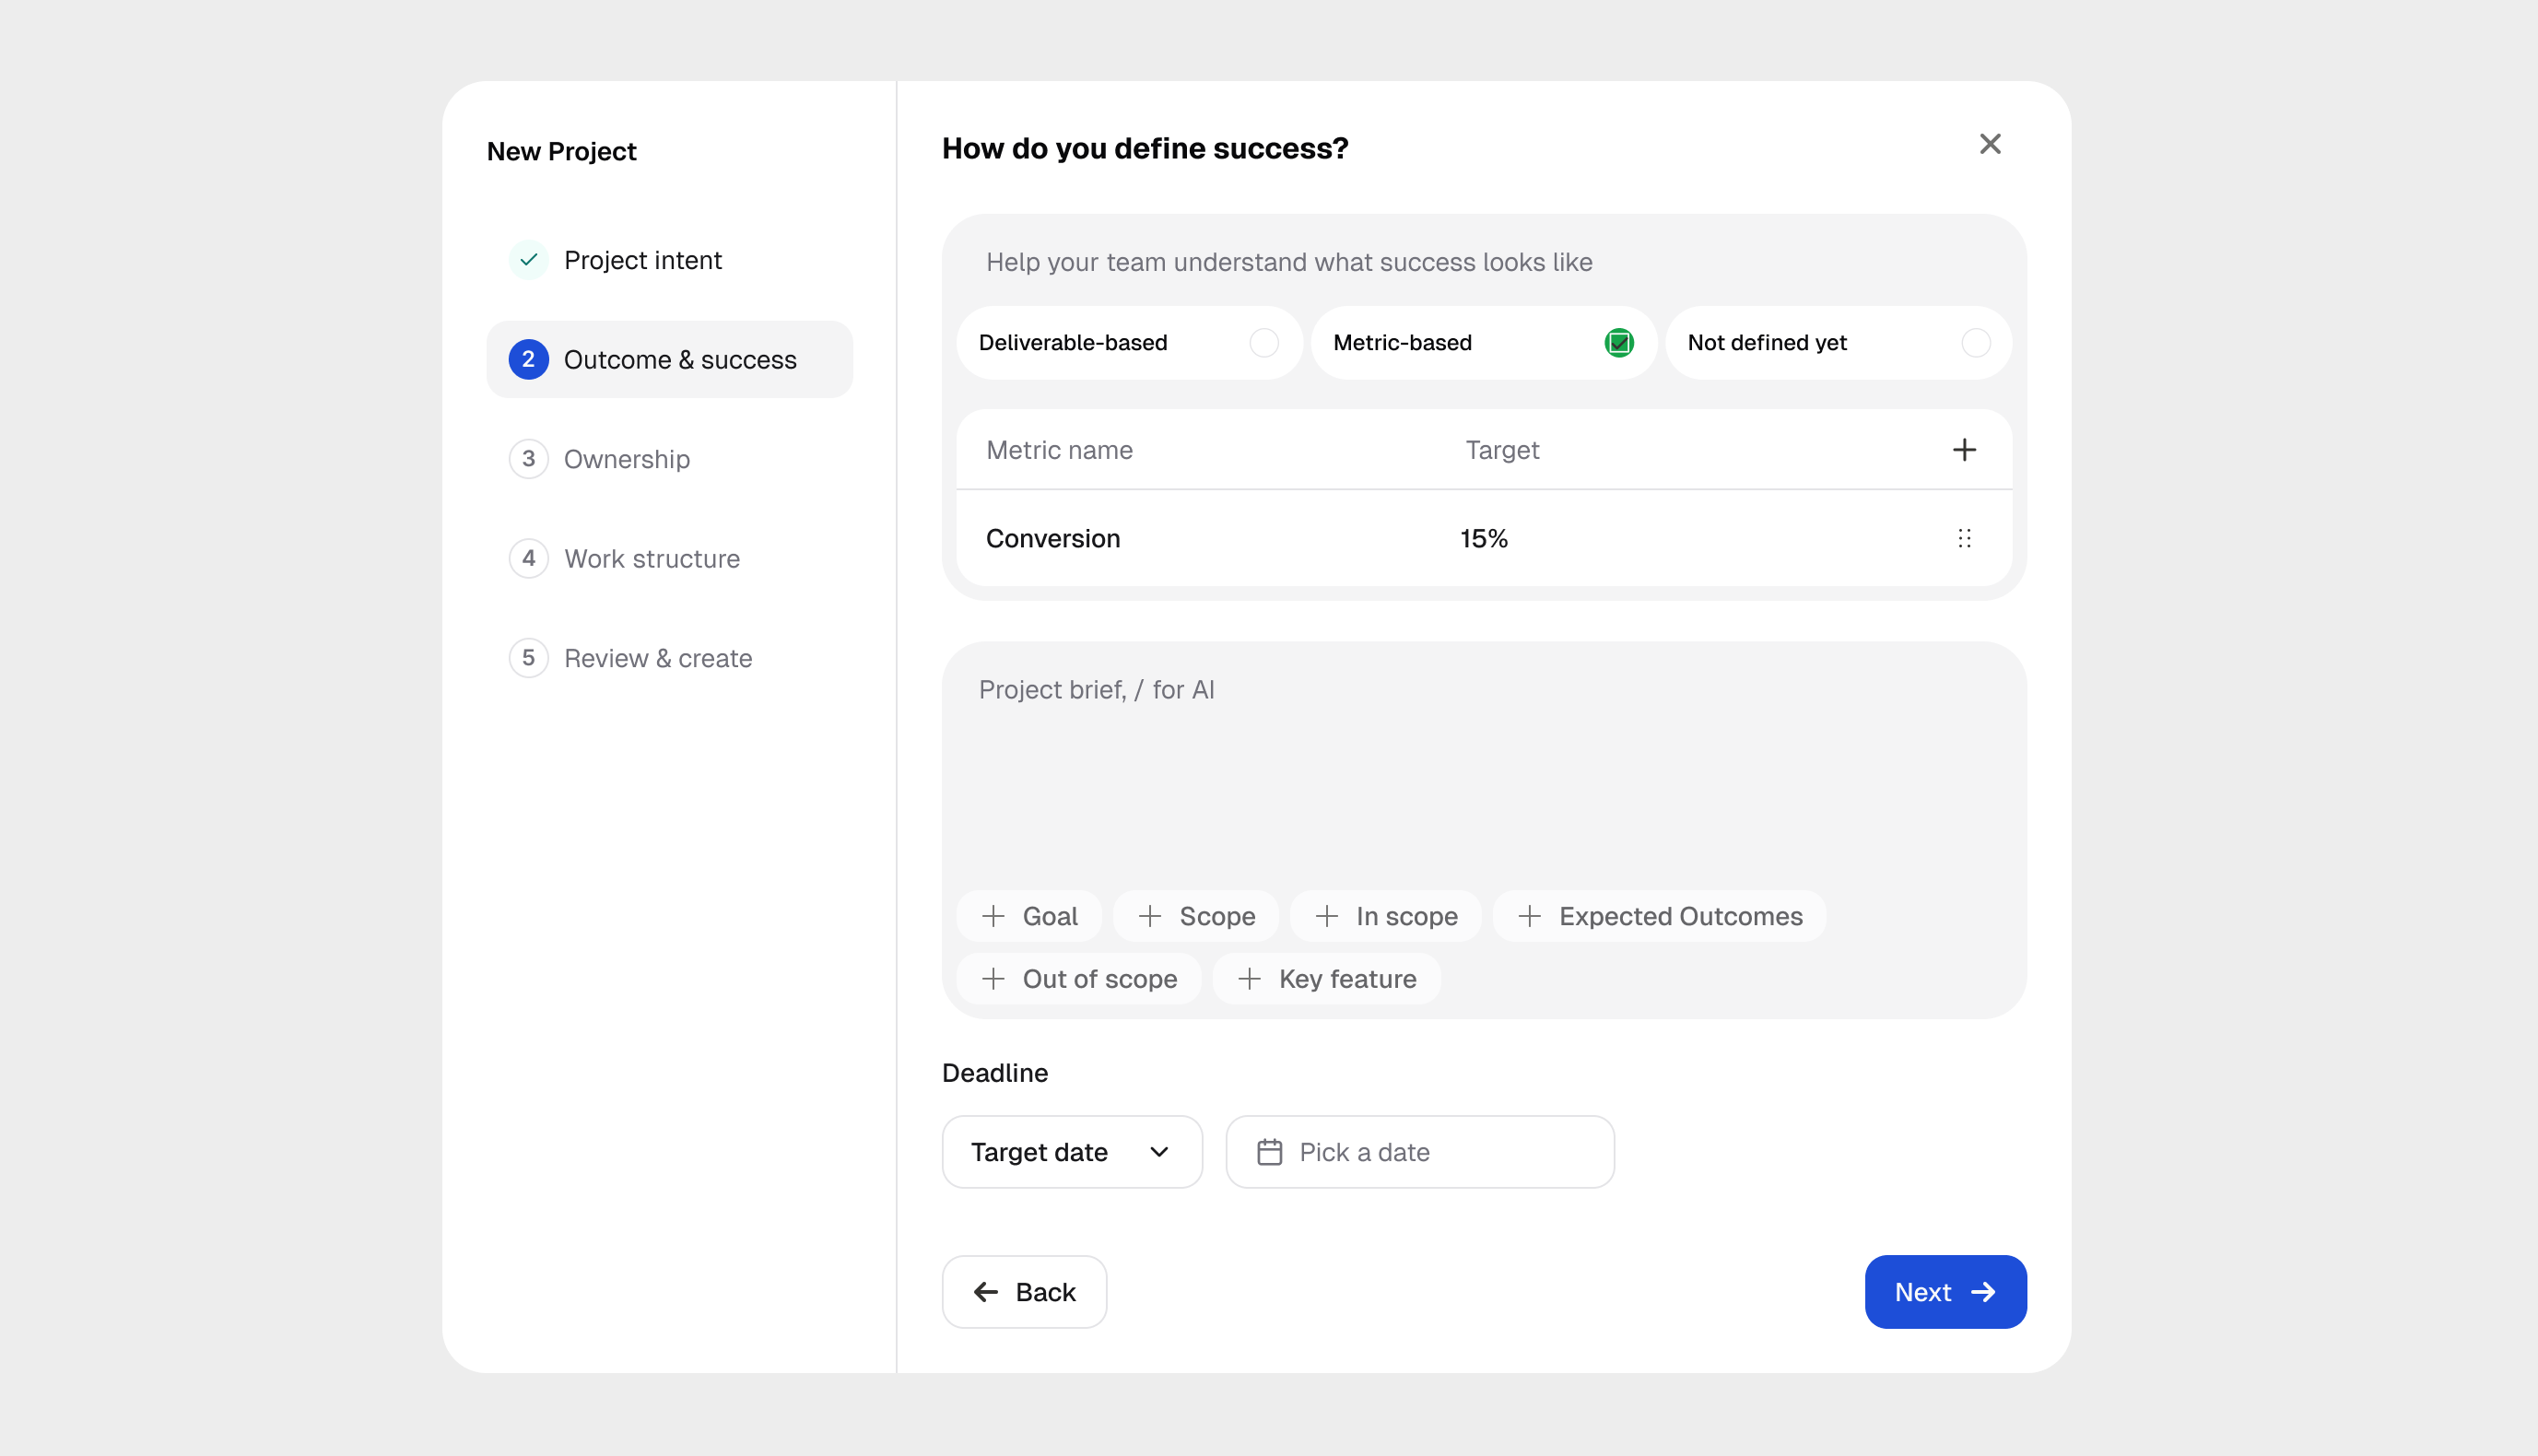Add a Goal section chip
The height and width of the screenshot is (1456, 2538).
coord(1029,916)
